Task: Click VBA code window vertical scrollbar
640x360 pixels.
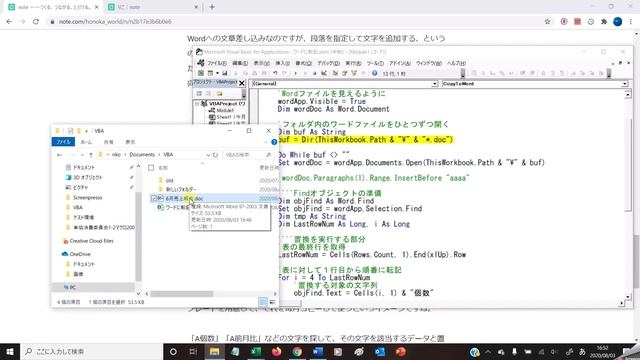Action: coord(628,196)
